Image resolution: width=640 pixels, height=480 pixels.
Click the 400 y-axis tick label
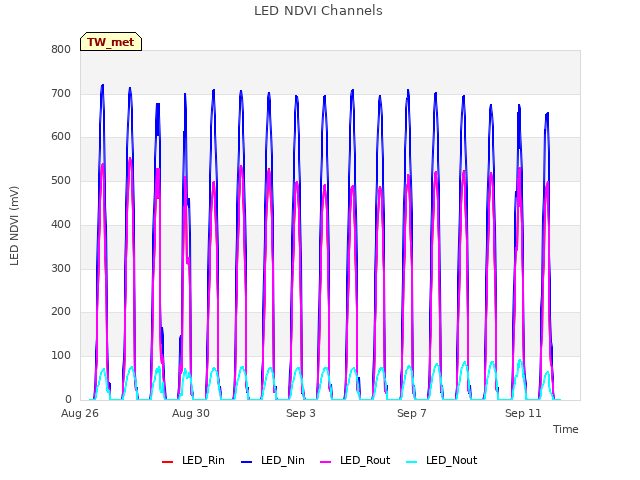(x=61, y=224)
